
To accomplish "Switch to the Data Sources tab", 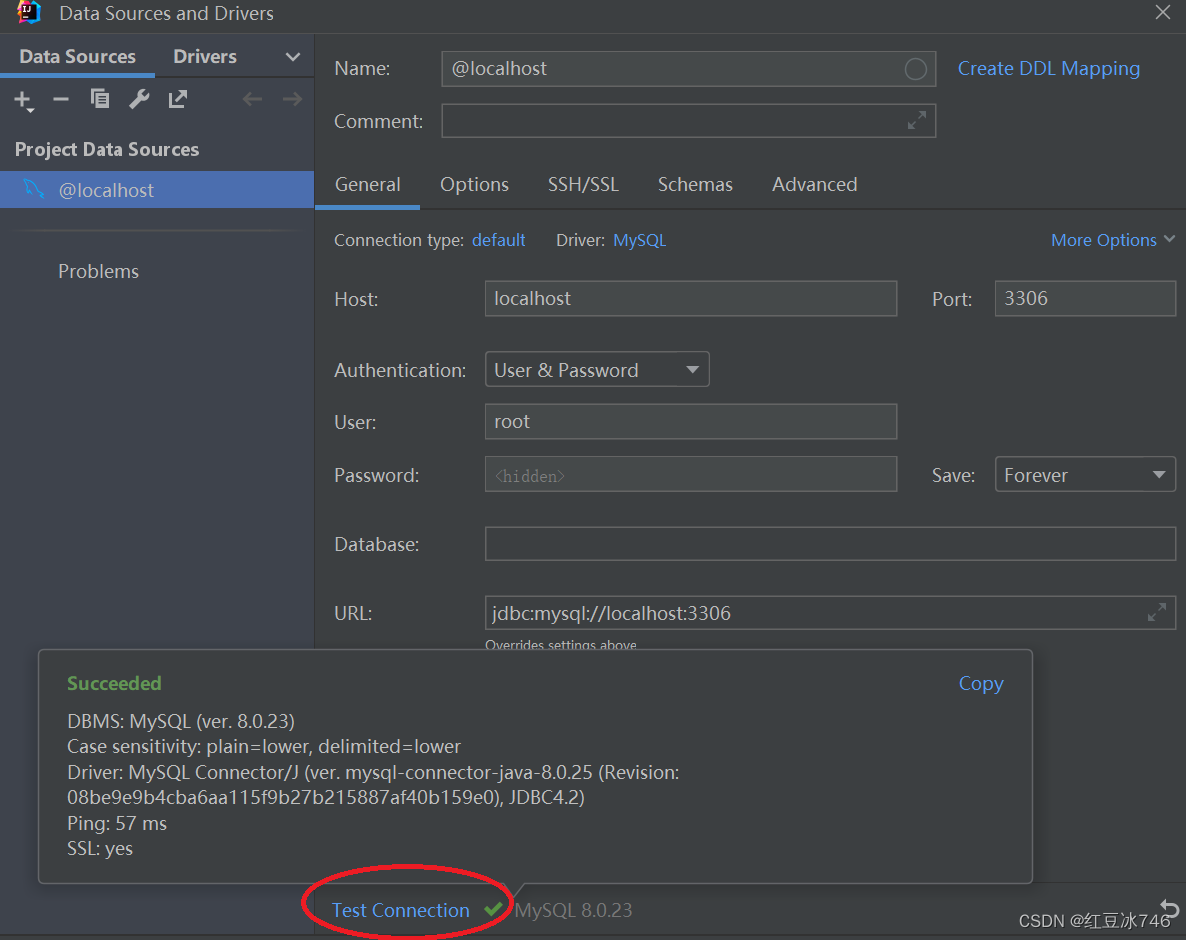I will [77, 57].
